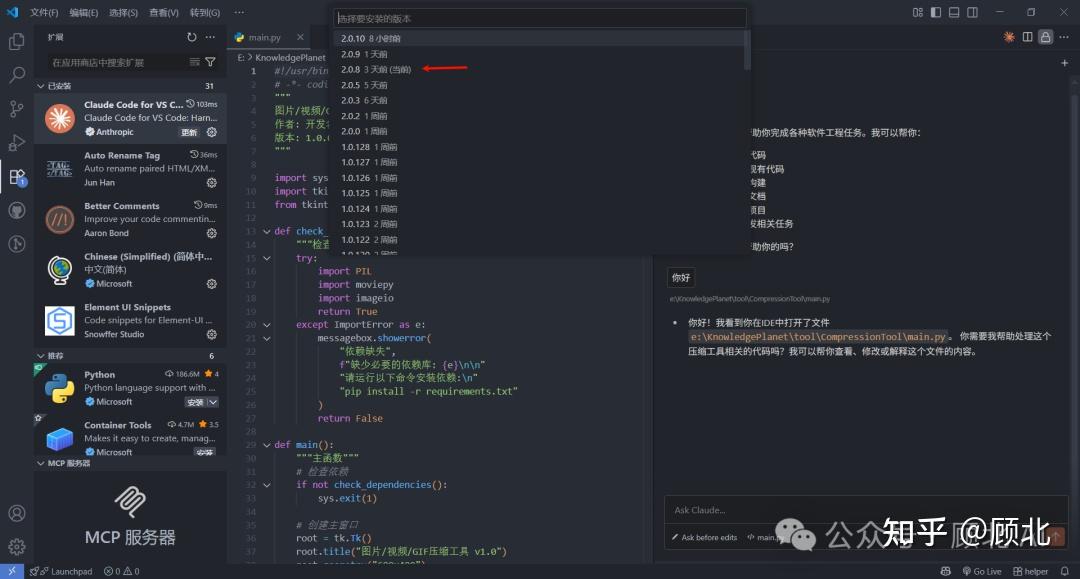Open the GitHub view in activity bar
This screenshot has height=579, width=1080.
(x=17, y=210)
